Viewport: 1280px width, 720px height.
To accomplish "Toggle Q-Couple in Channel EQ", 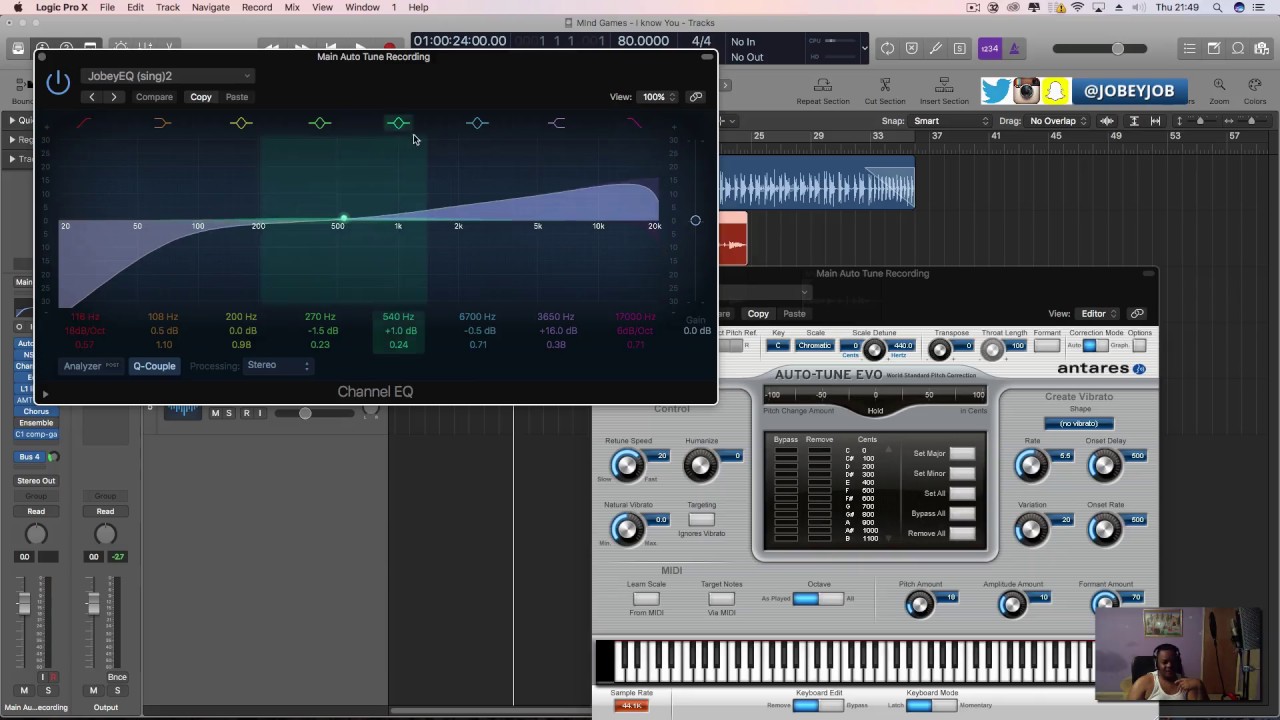I will tap(154, 366).
